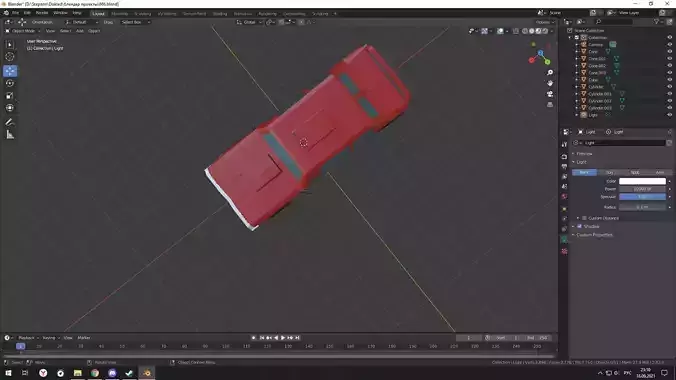
Task: Switch perspective/orthographic grid icon
Action: pos(550,105)
